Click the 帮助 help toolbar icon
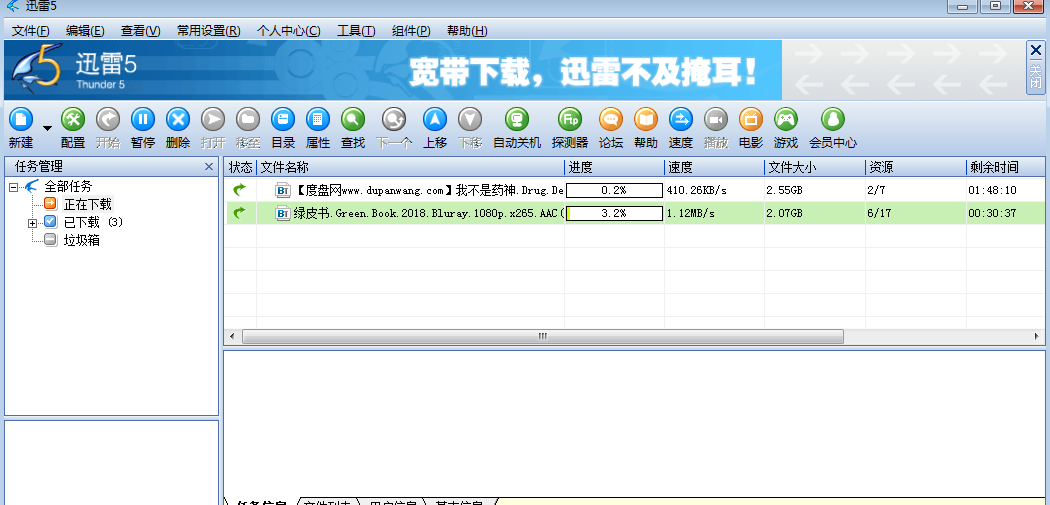 (x=646, y=121)
